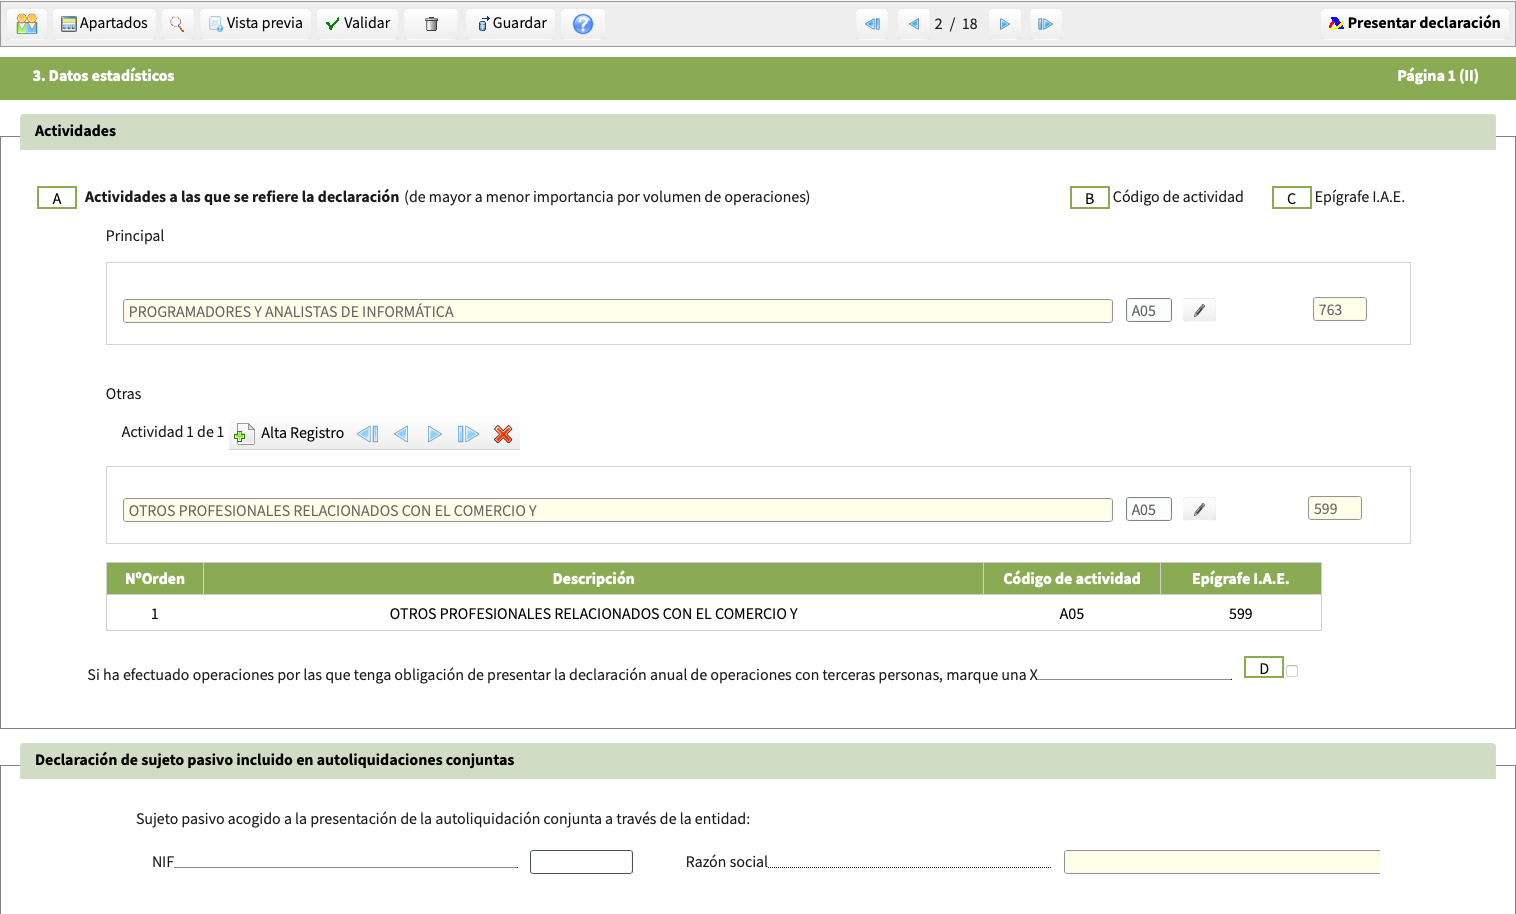This screenshot has width=1516, height=914.
Task: Click the trash delete icon
Action: pyautogui.click(x=431, y=23)
